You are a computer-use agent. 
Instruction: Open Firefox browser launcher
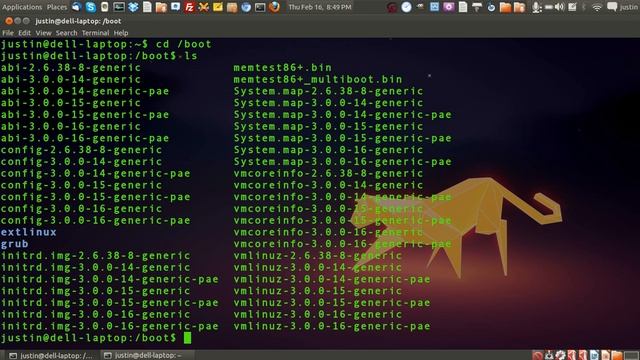tap(274, 7)
